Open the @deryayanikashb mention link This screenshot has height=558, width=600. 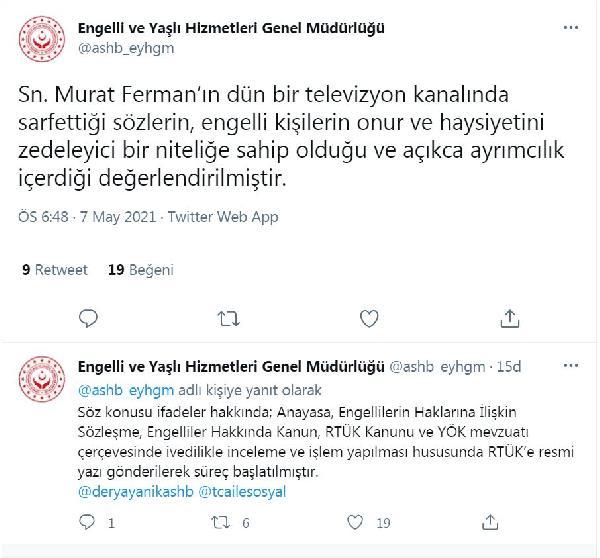135,492
